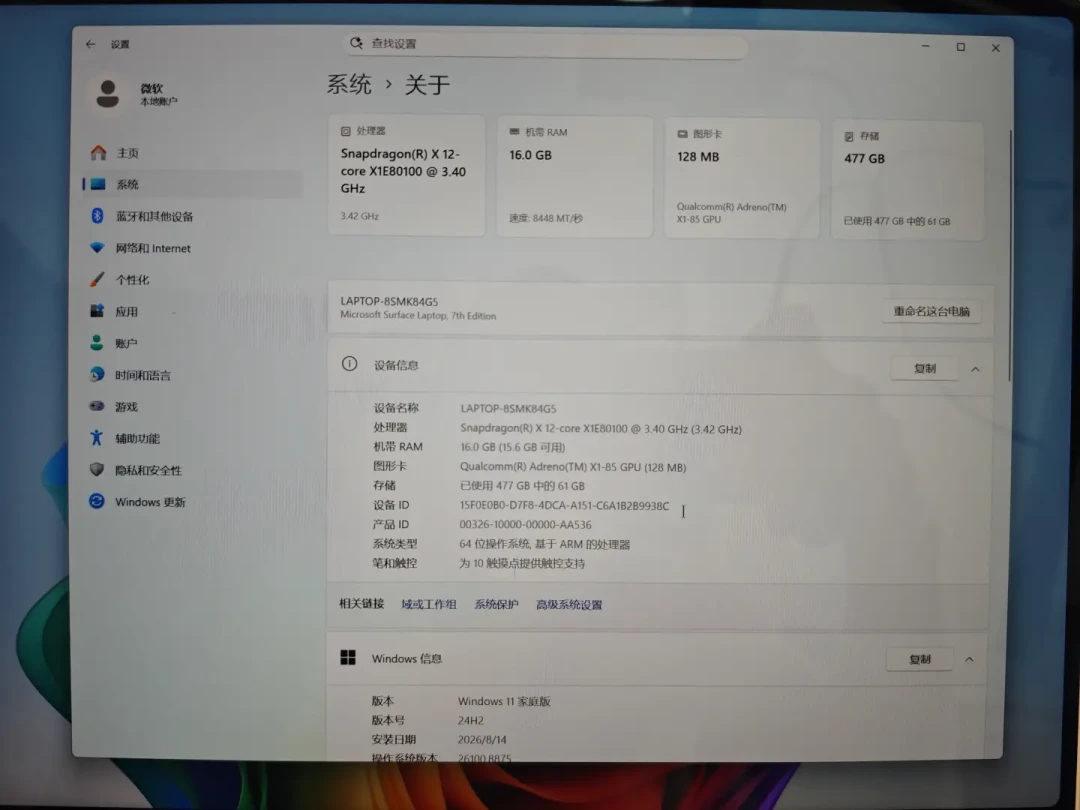Click the device info circle icon
Image resolution: width=1080 pixels, height=810 pixels.
tap(349, 364)
